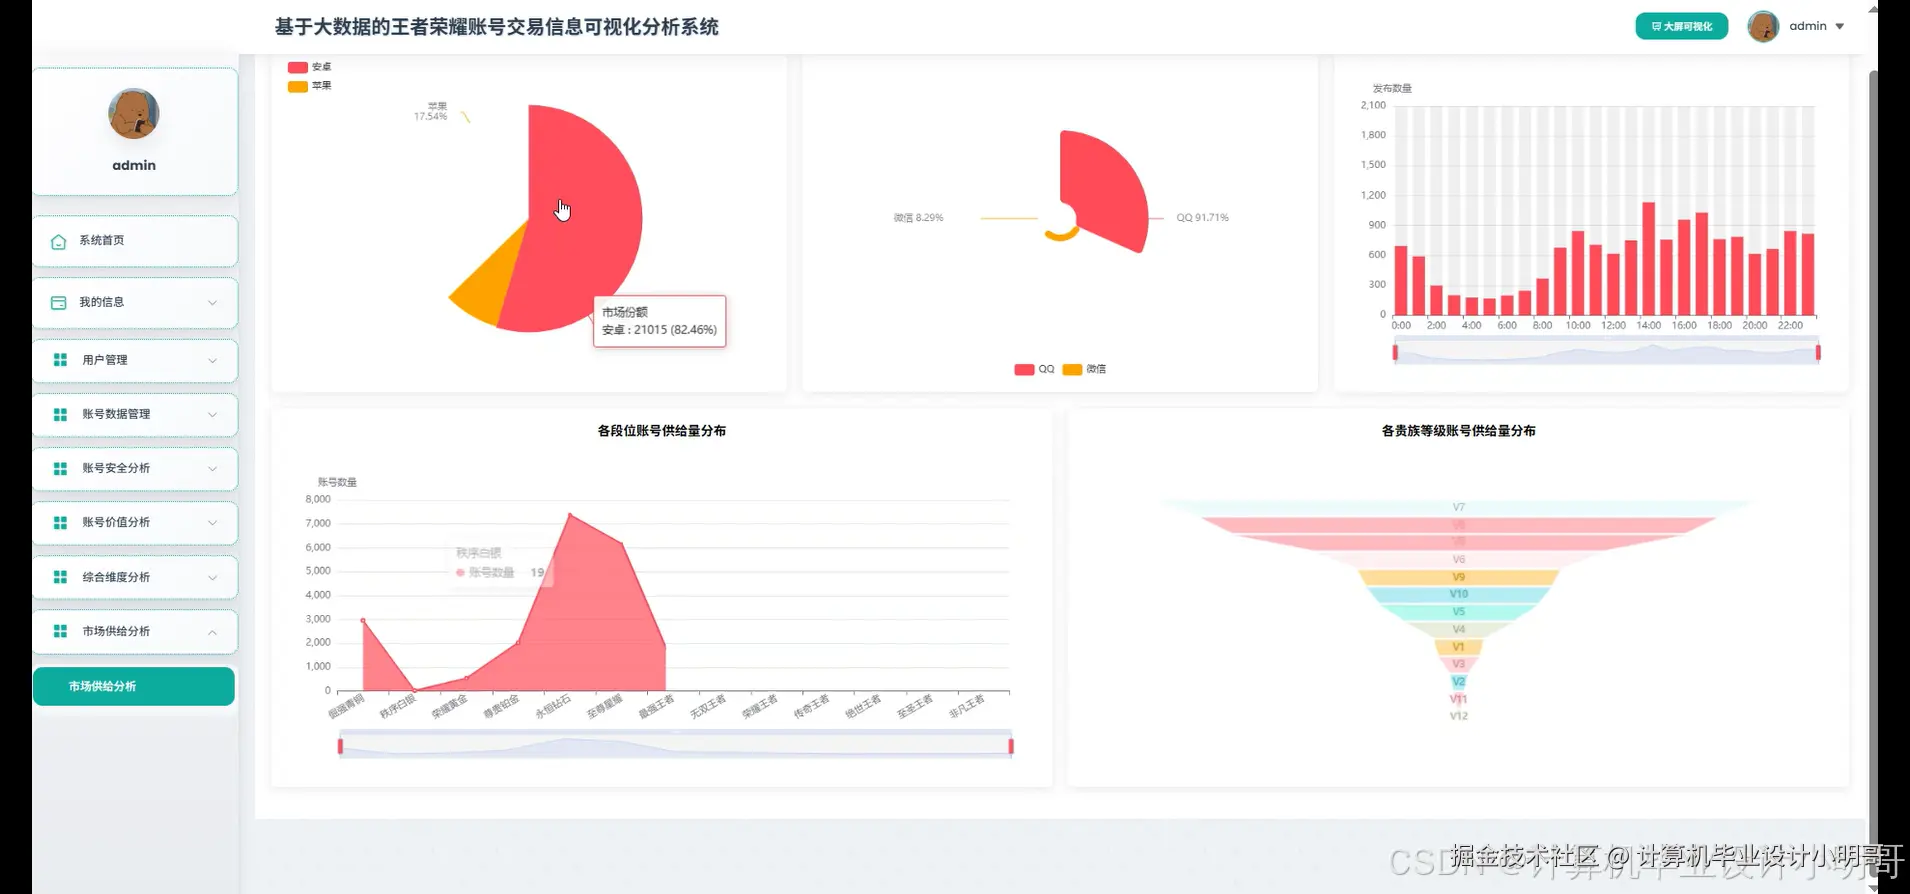
Task: Click the 账号价值分析 grid icon
Action: pos(60,522)
